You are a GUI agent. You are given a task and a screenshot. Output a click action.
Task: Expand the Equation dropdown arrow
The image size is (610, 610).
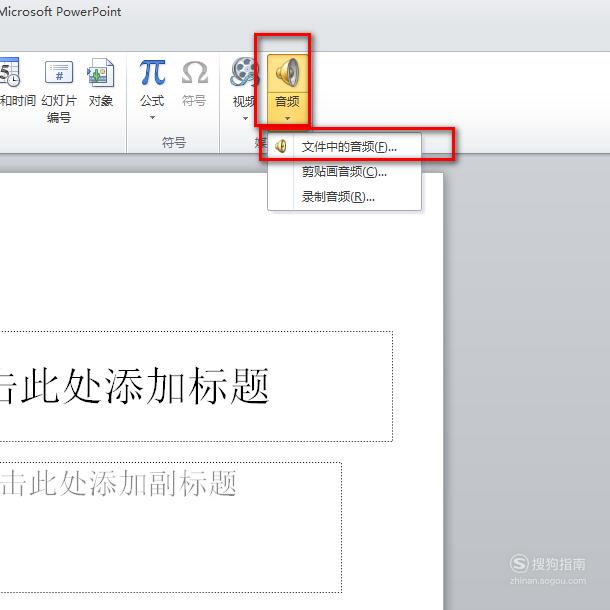pos(152,117)
